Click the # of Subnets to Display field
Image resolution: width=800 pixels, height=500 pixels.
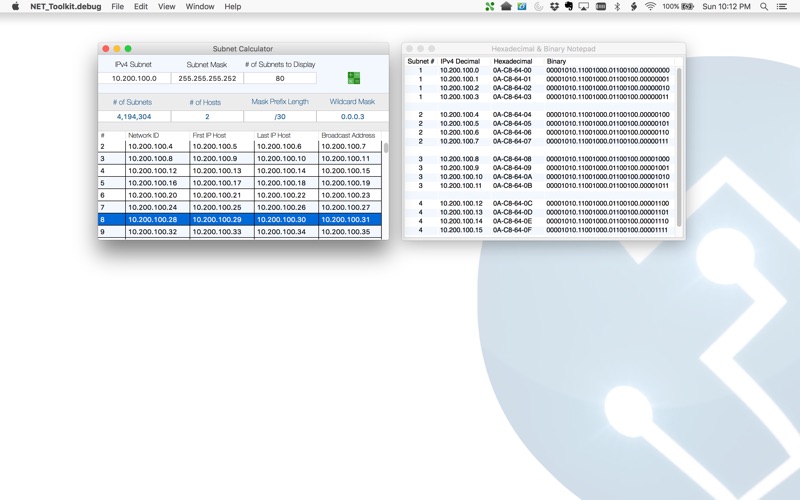pos(280,78)
